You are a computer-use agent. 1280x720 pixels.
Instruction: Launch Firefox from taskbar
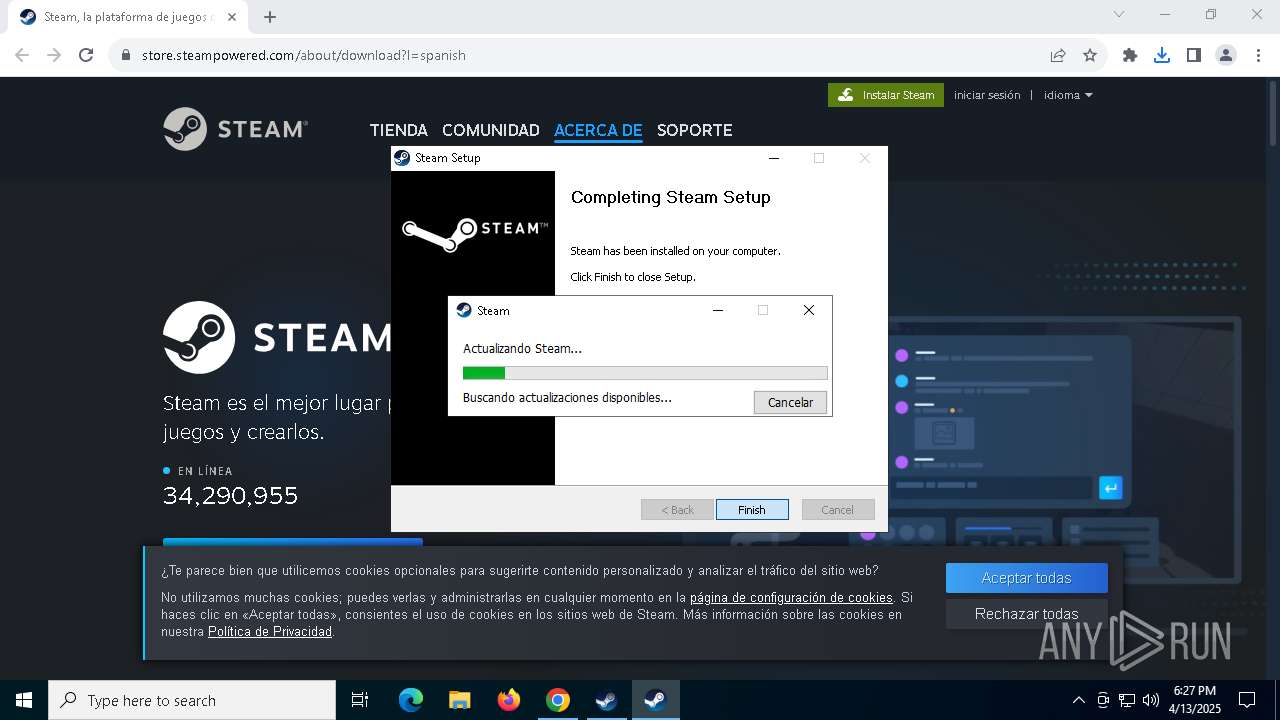click(509, 700)
